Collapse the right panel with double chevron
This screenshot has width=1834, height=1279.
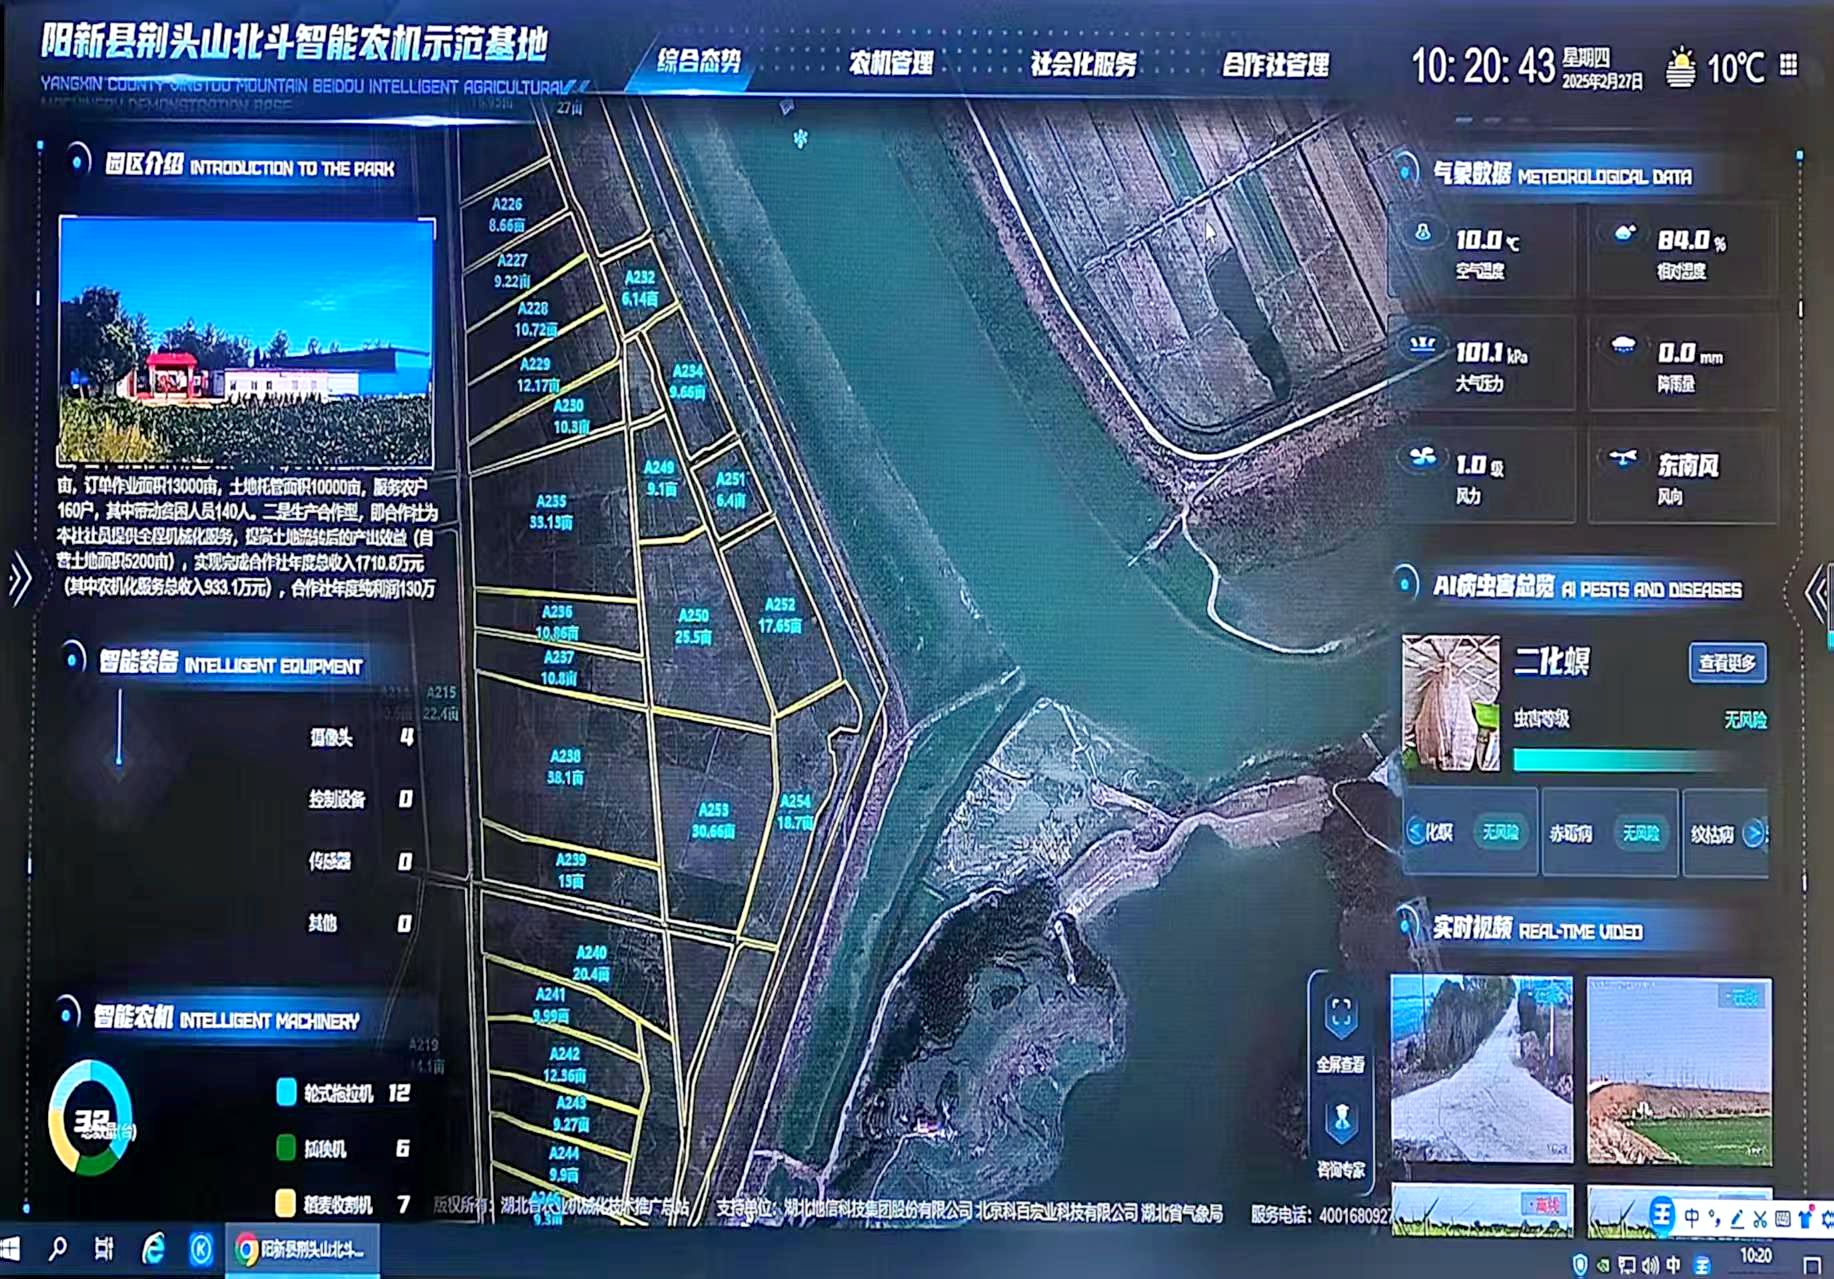pos(1817,593)
